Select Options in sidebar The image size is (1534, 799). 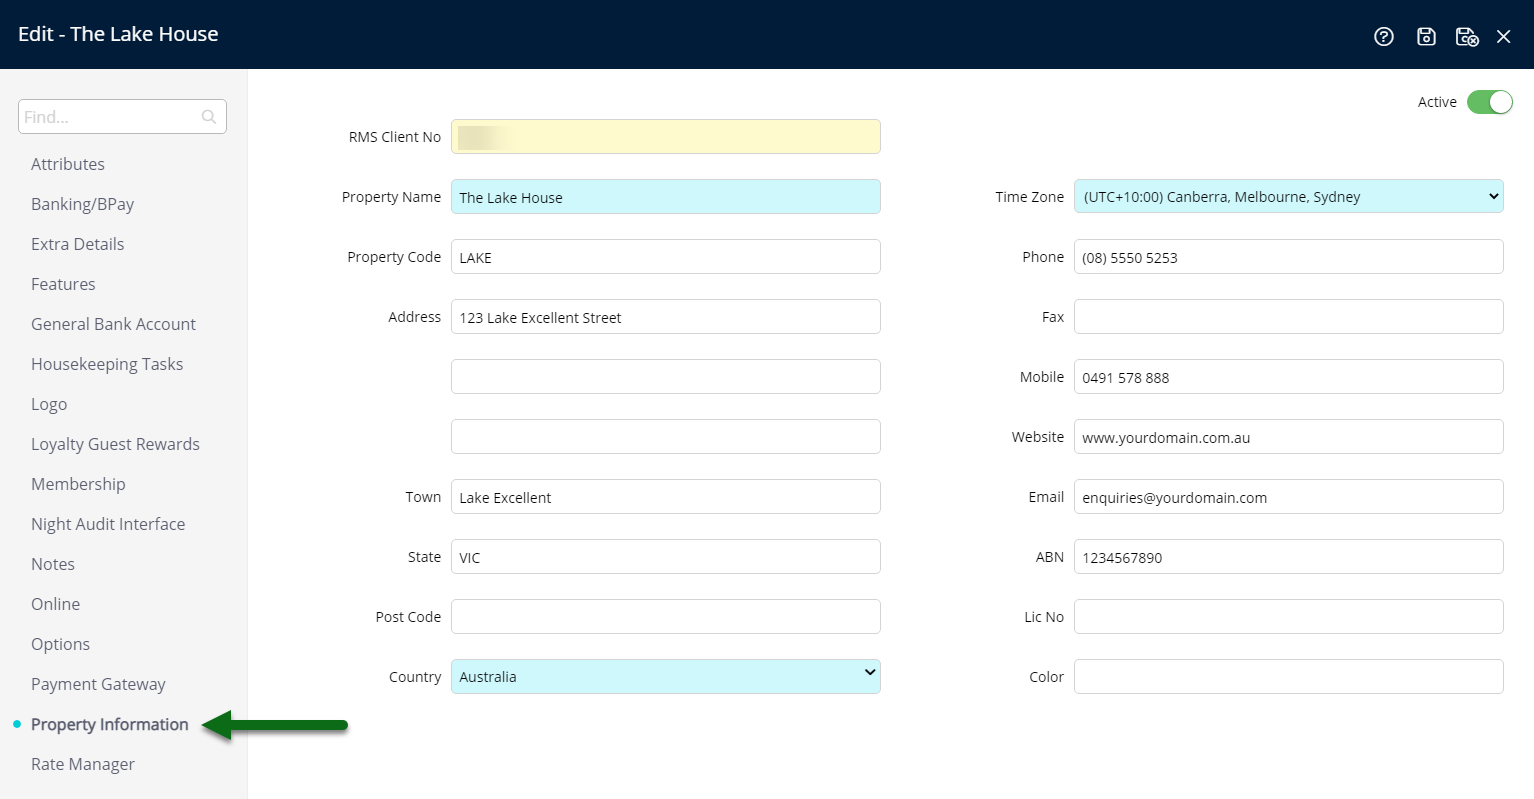pos(60,644)
